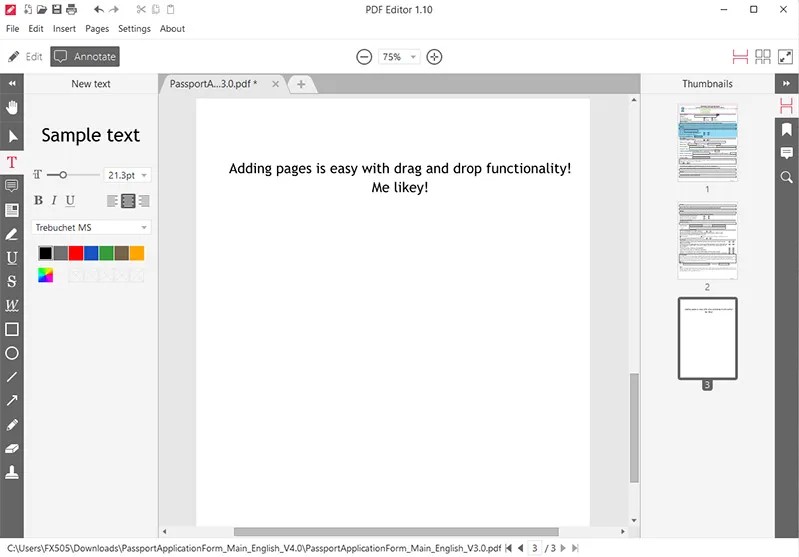This screenshot has width=799, height=557.
Task: Pick the Highlighter marker tool
Action: point(12,234)
